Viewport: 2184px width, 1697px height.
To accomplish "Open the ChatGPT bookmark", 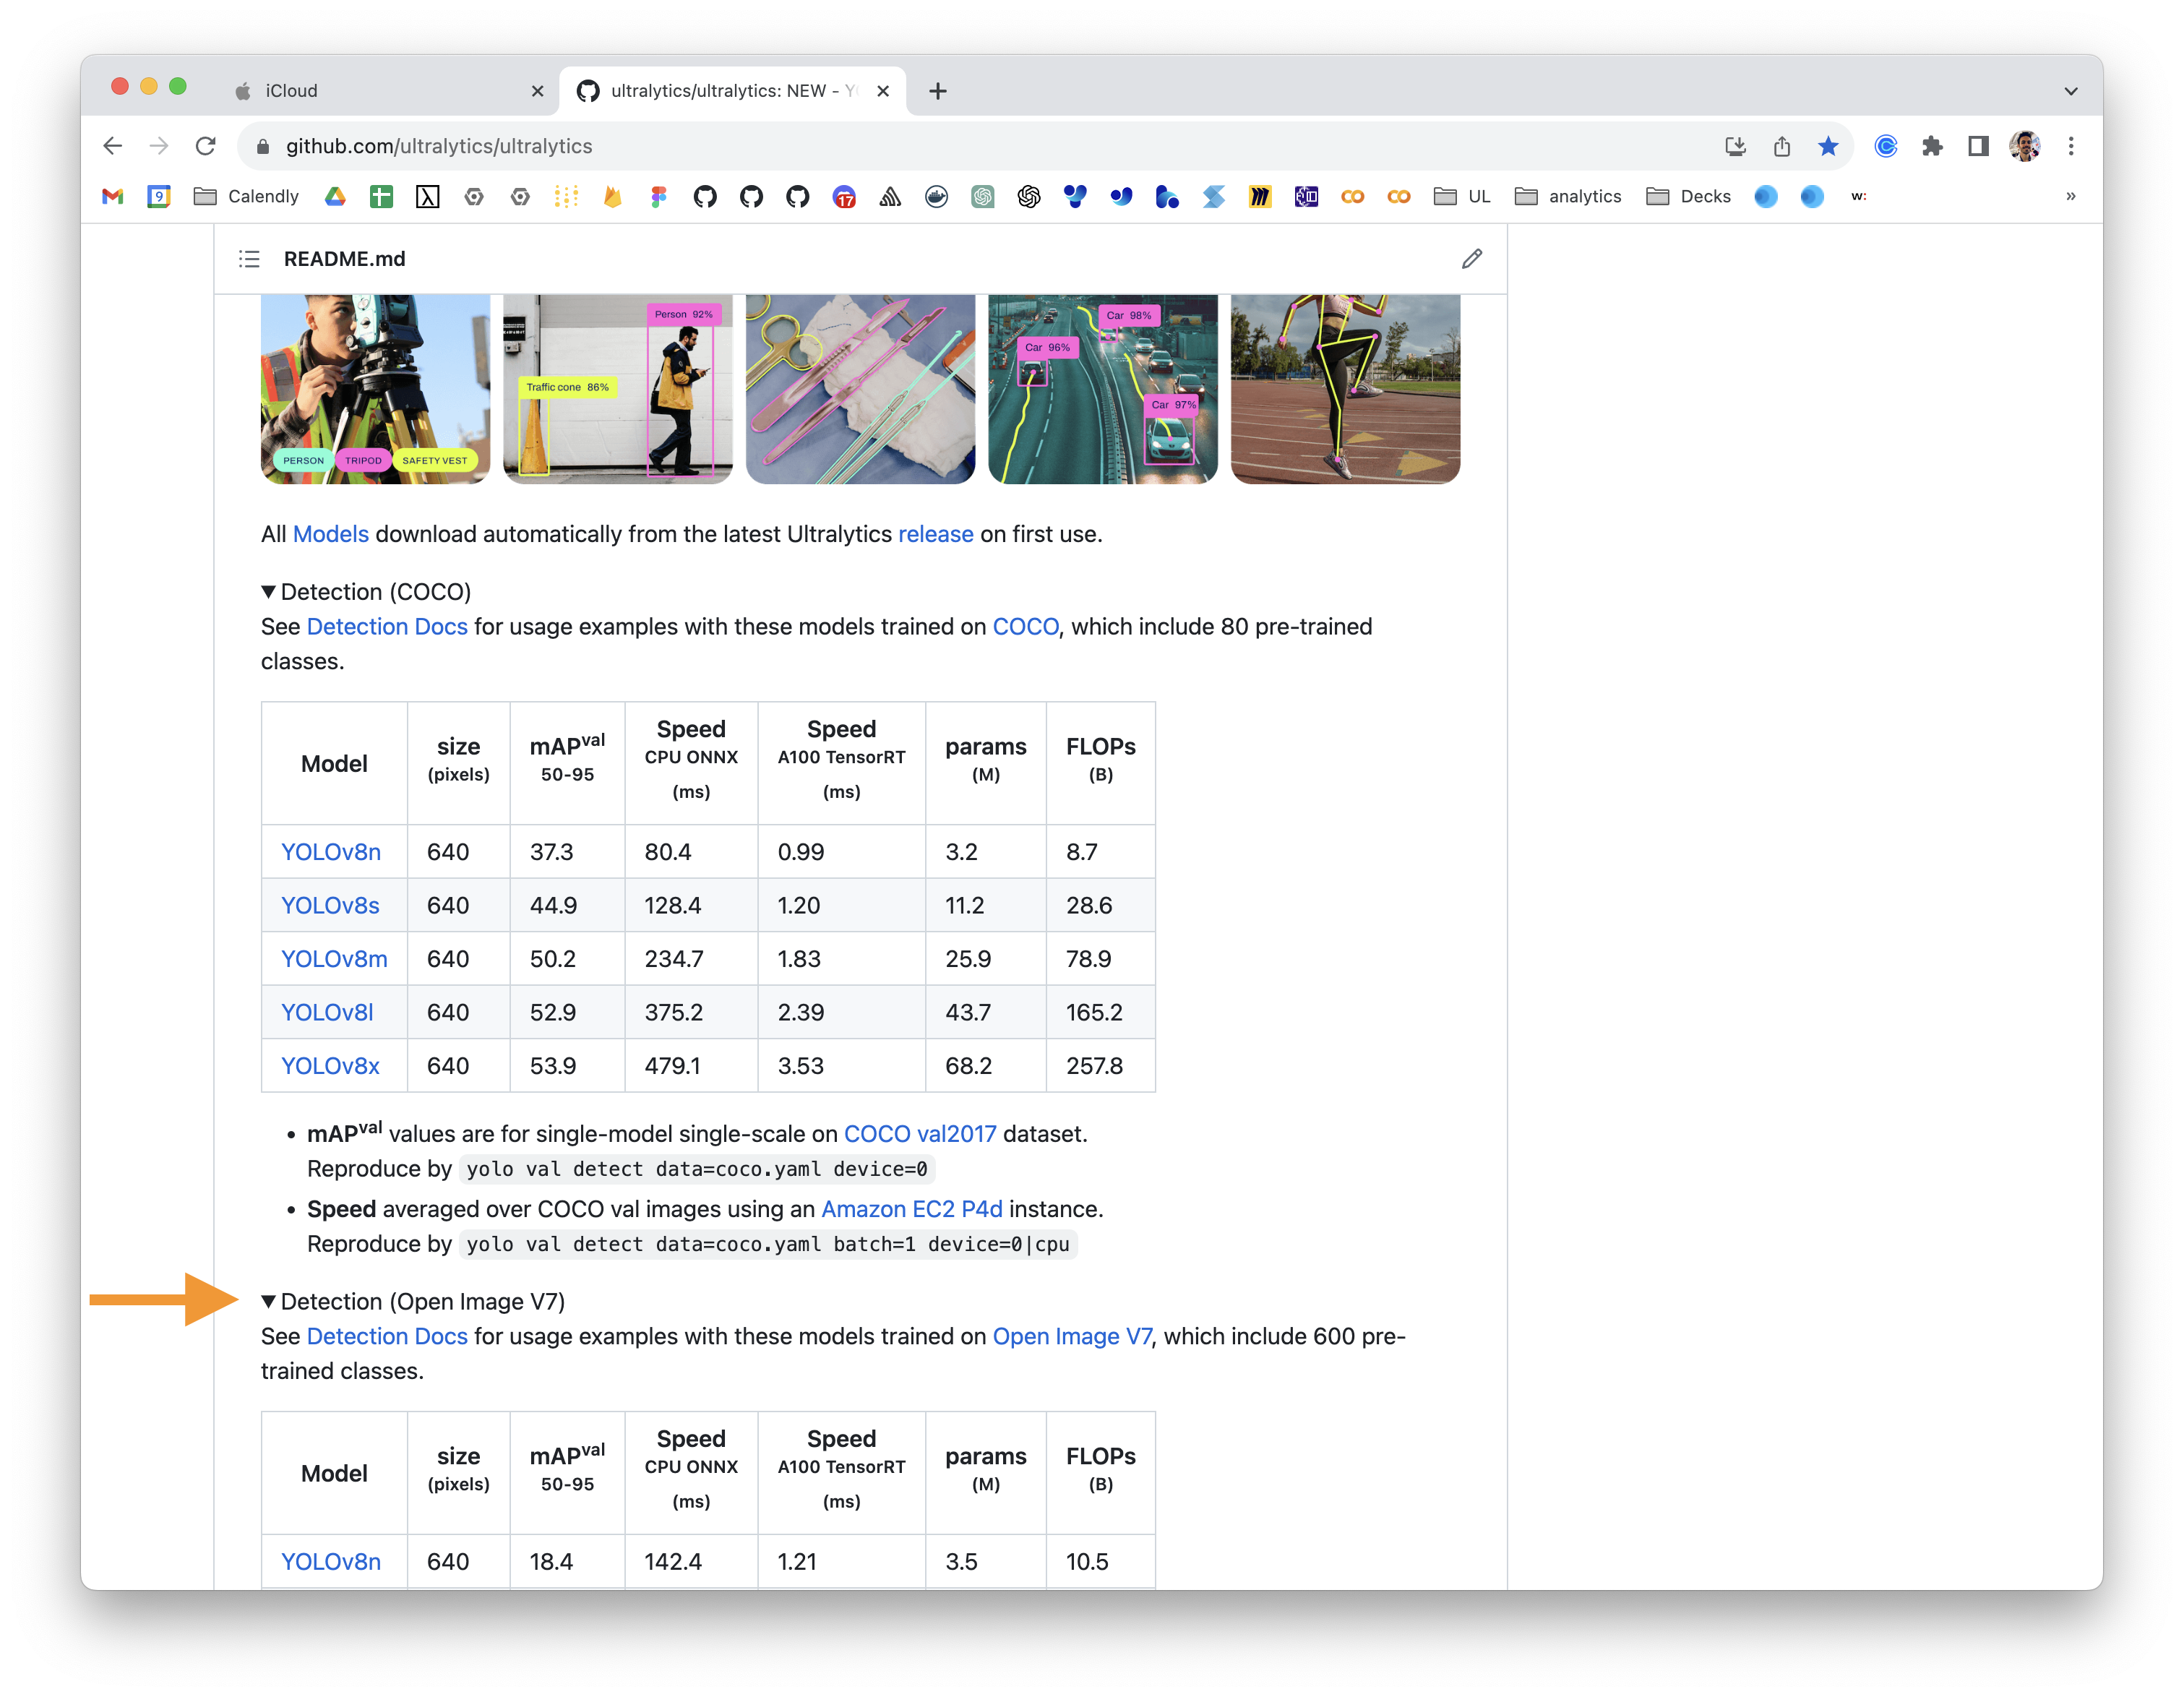I will (984, 197).
